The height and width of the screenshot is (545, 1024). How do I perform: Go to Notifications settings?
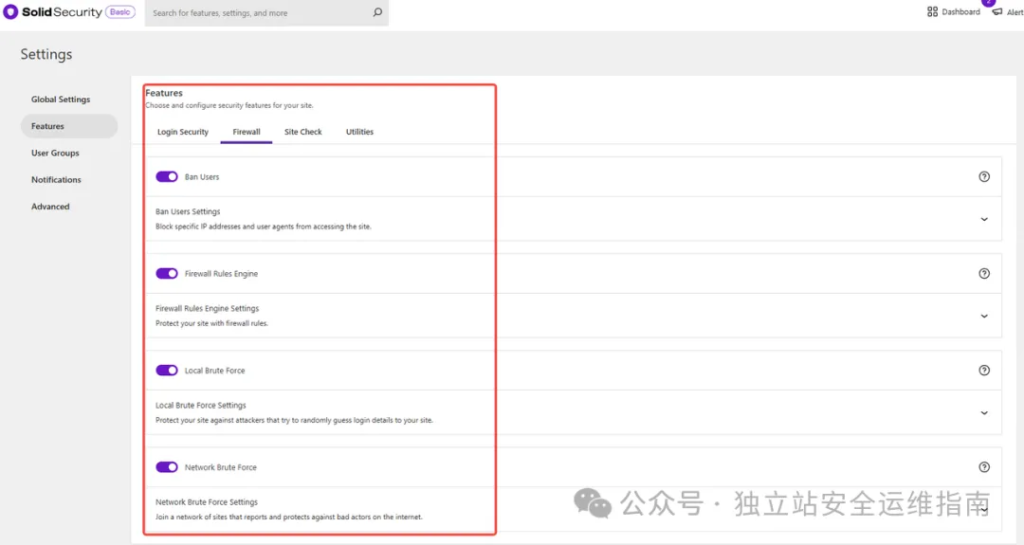(56, 179)
